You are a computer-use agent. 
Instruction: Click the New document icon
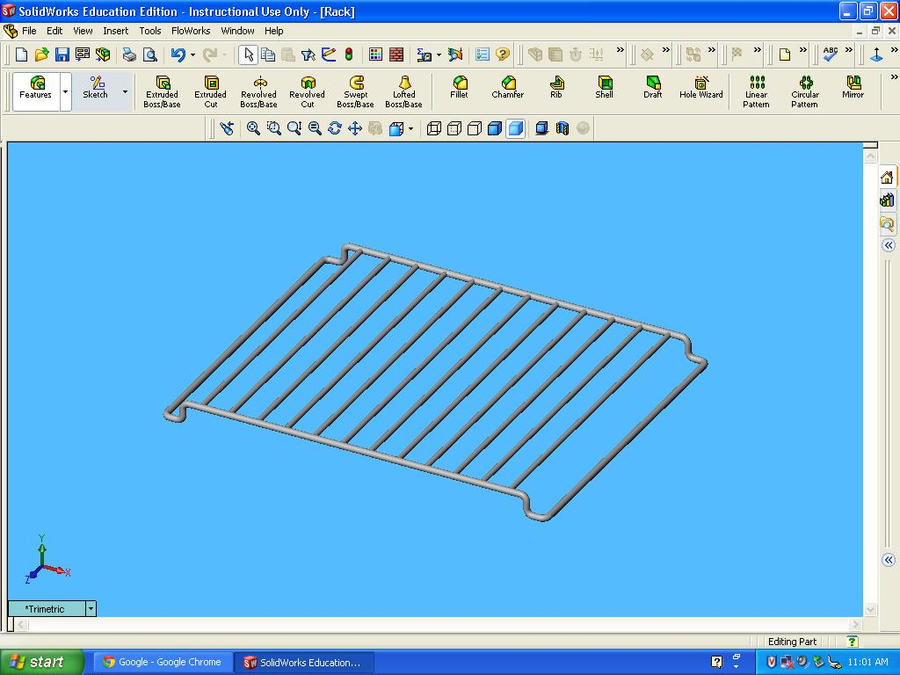21,55
